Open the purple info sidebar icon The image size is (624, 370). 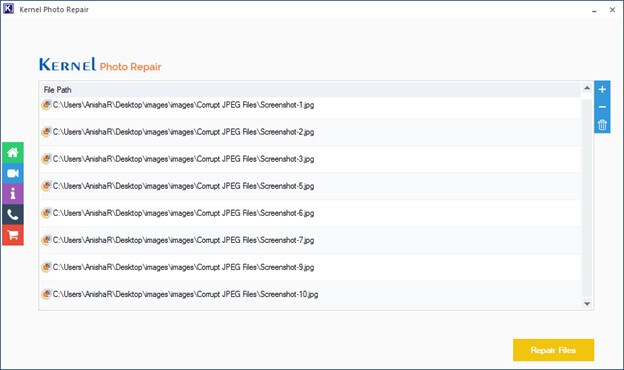(x=13, y=194)
